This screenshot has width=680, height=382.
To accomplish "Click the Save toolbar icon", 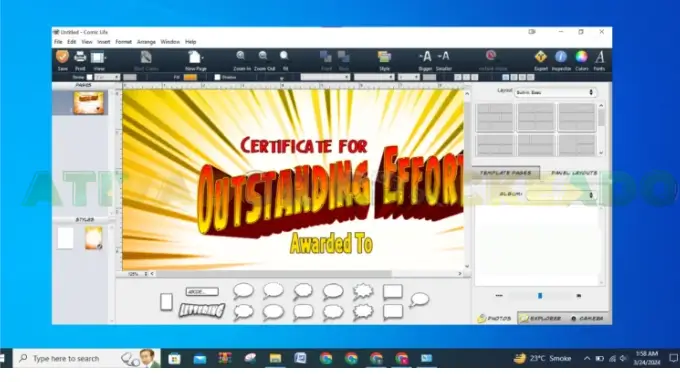I will pos(62,57).
